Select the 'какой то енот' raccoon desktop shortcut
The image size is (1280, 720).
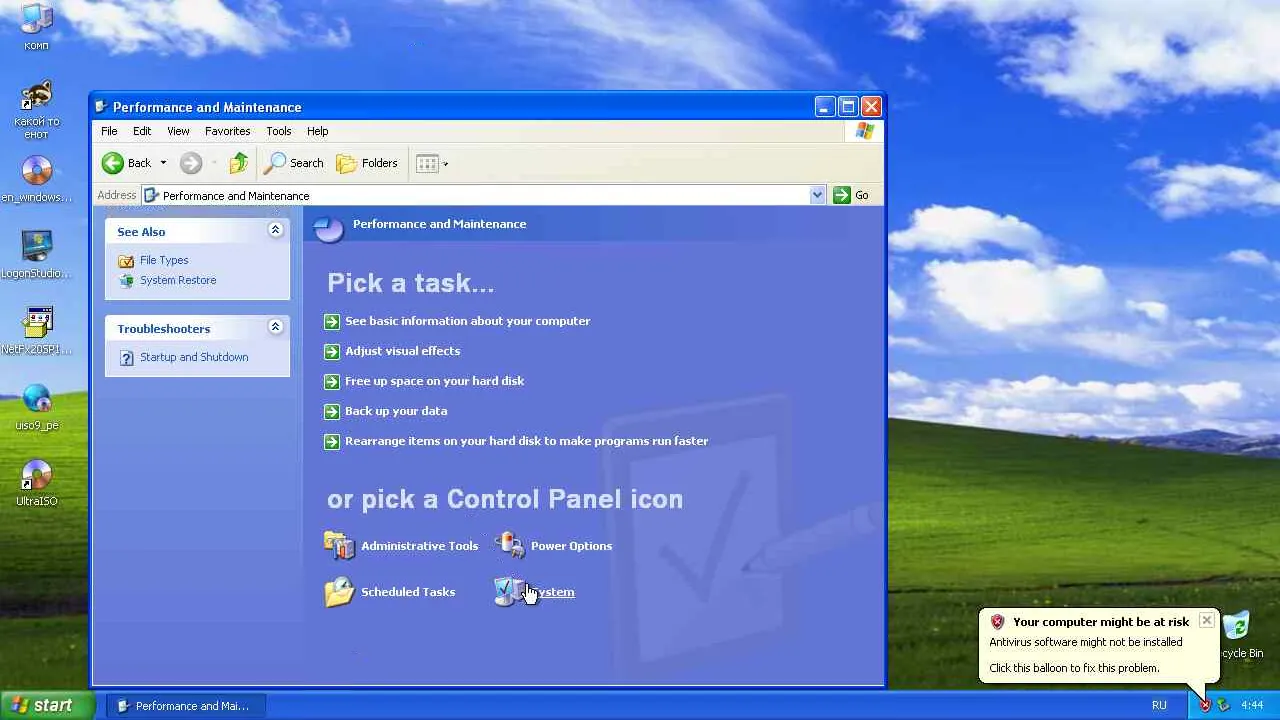36,111
